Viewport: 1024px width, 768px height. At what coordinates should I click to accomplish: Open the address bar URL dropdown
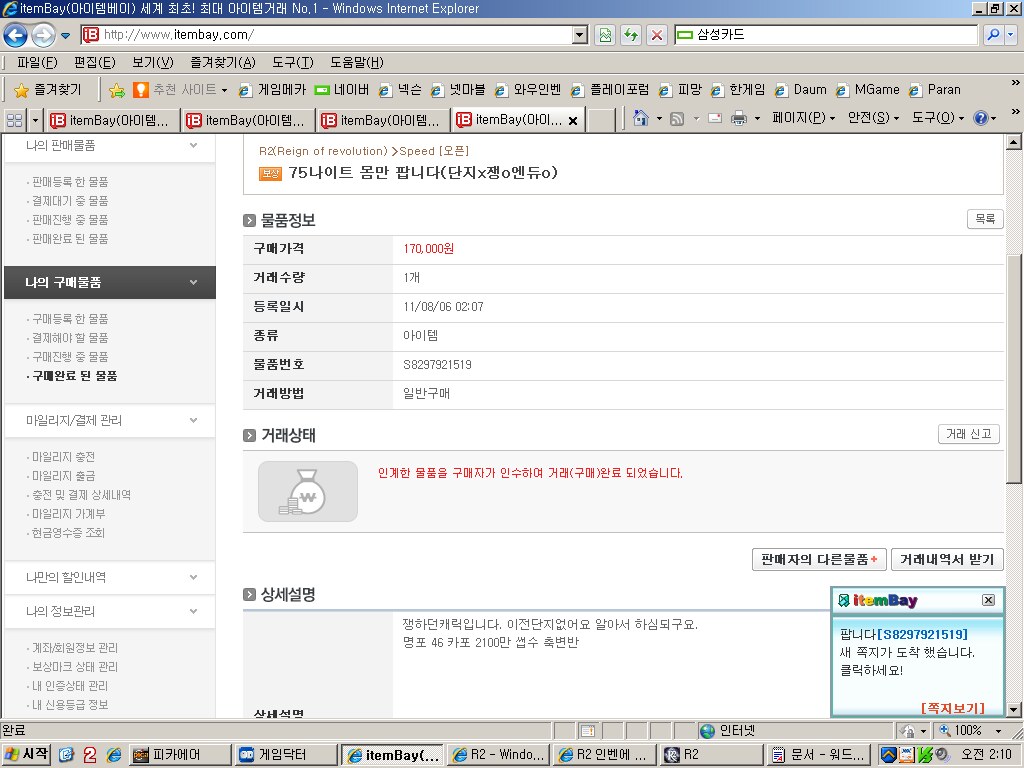click(580, 35)
